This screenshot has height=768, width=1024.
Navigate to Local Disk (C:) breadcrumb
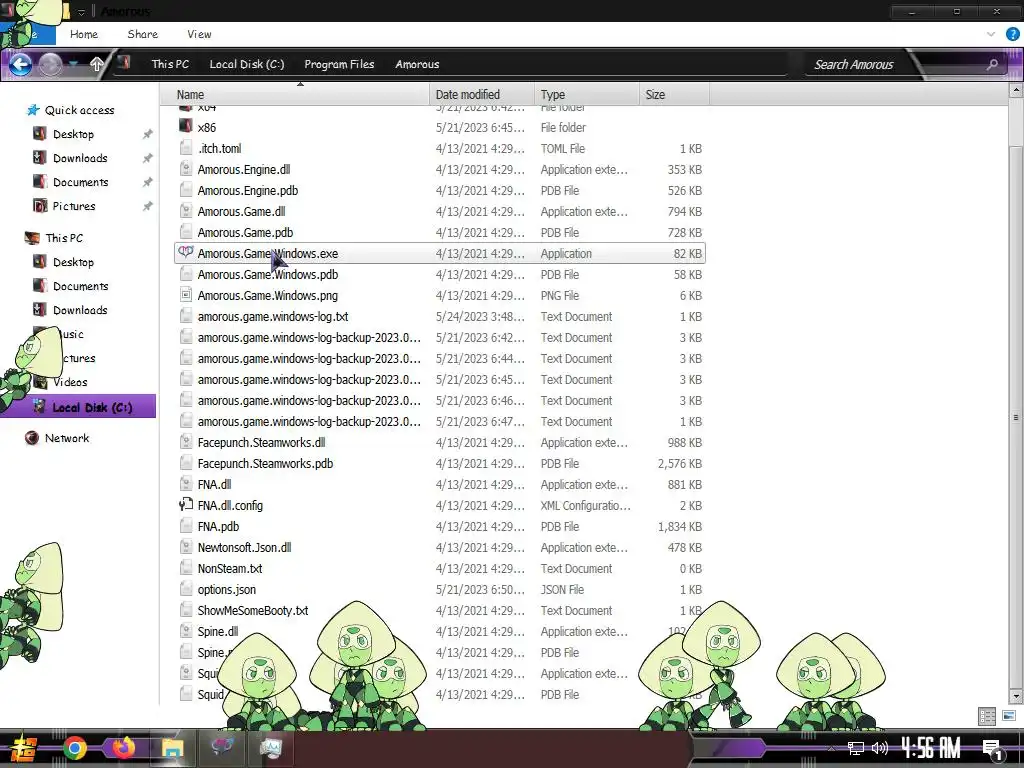(246, 64)
